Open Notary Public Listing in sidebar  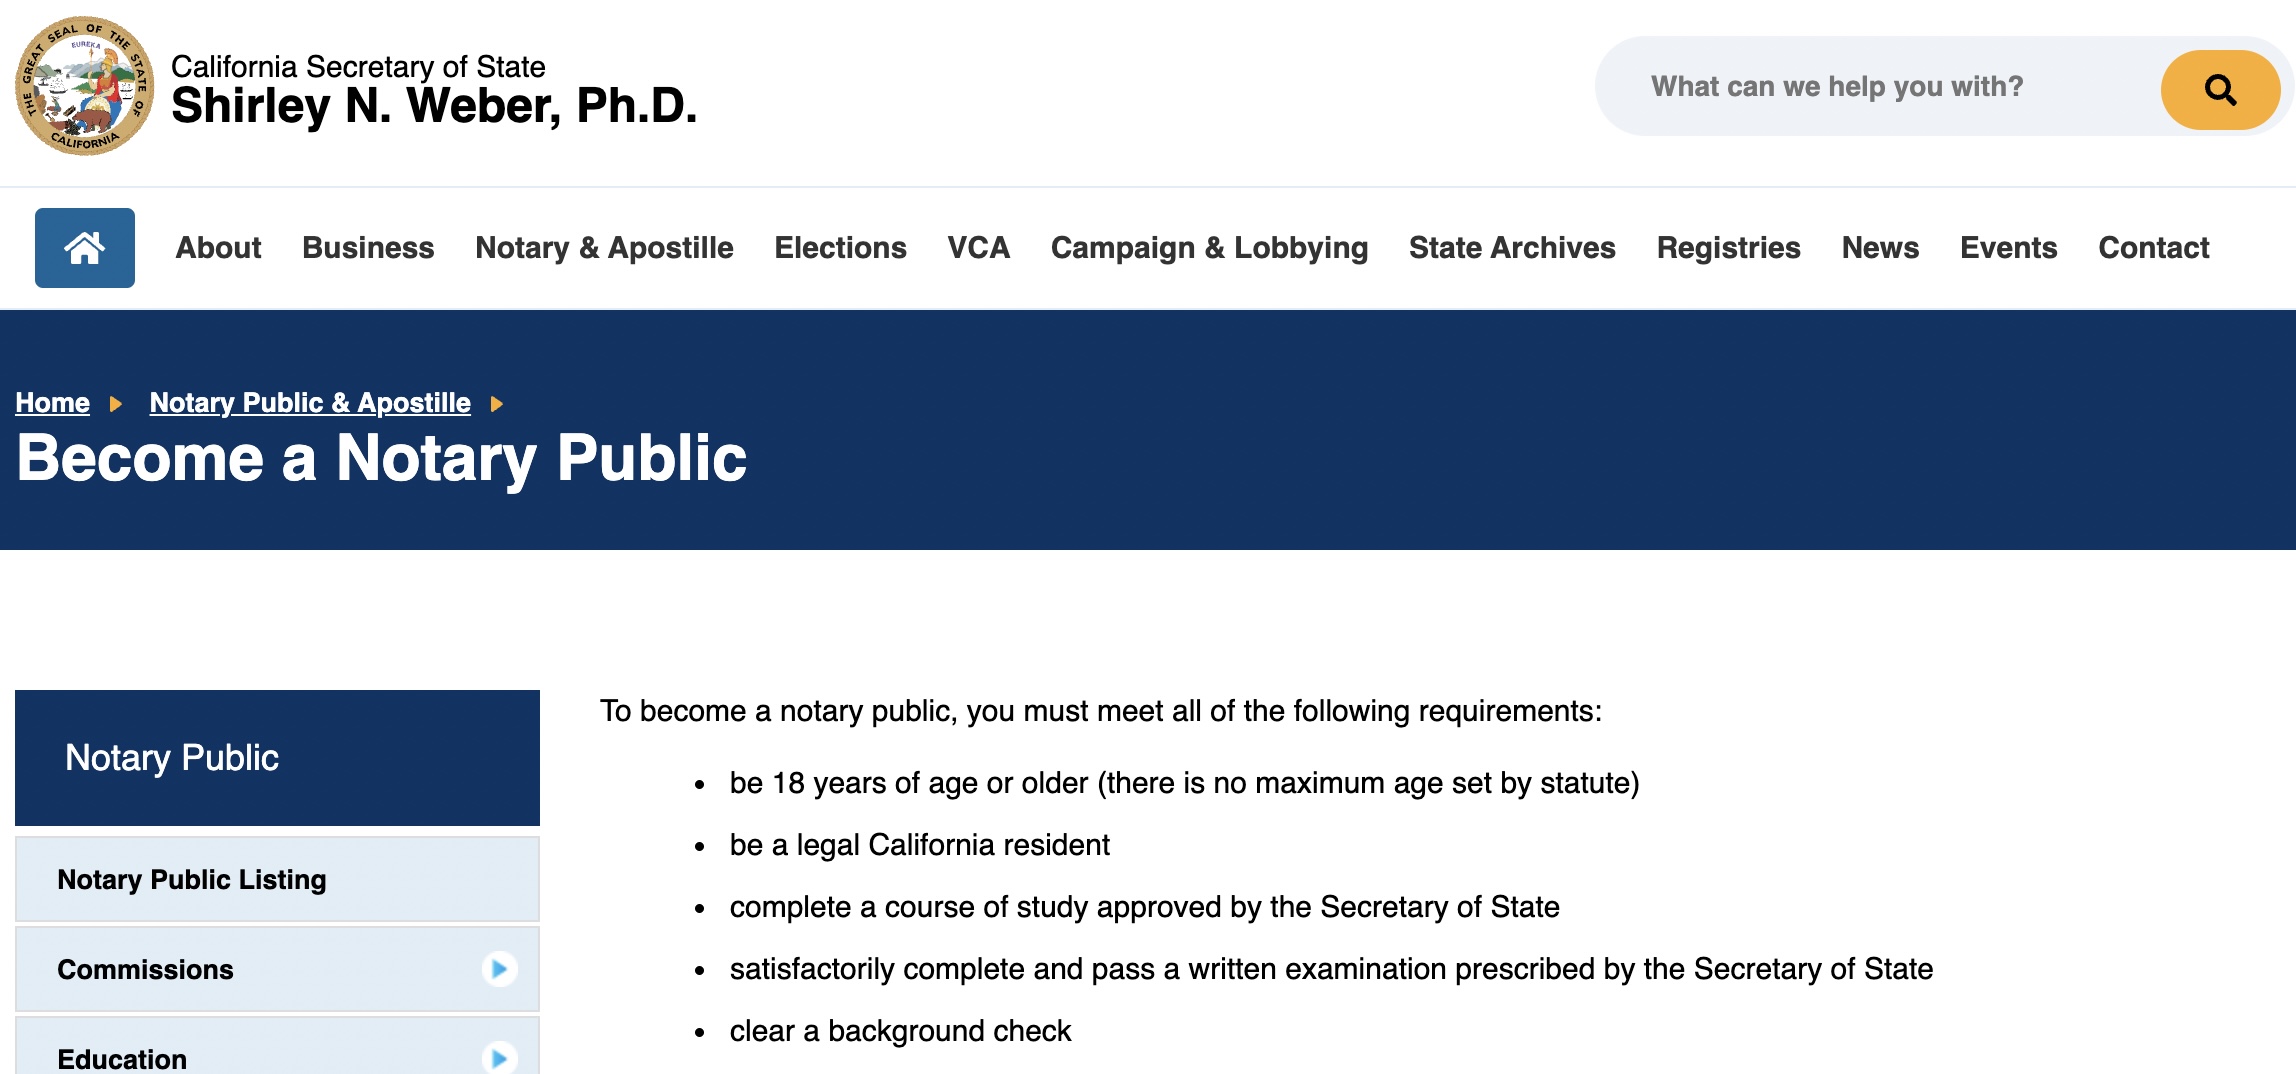(x=192, y=880)
